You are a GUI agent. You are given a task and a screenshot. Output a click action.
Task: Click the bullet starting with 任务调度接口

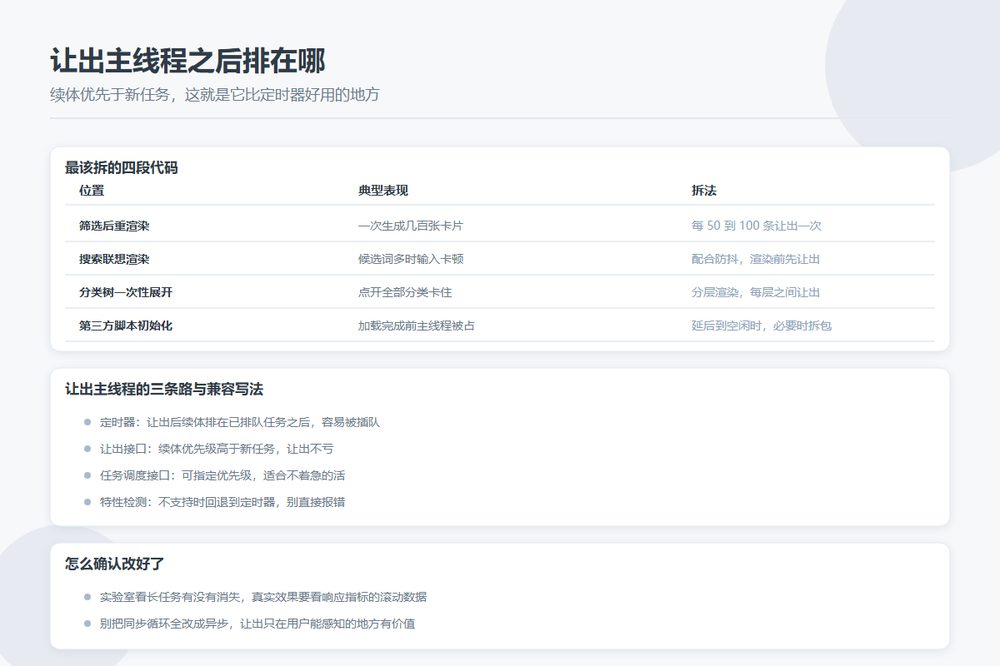pos(222,475)
